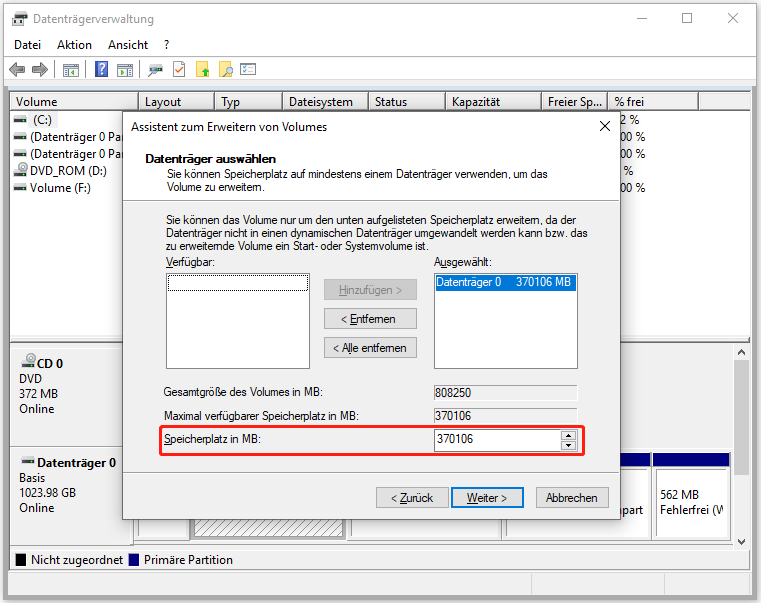Click Maximal verfügbarer Speicherplatz value 370106

[x=505, y=416]
